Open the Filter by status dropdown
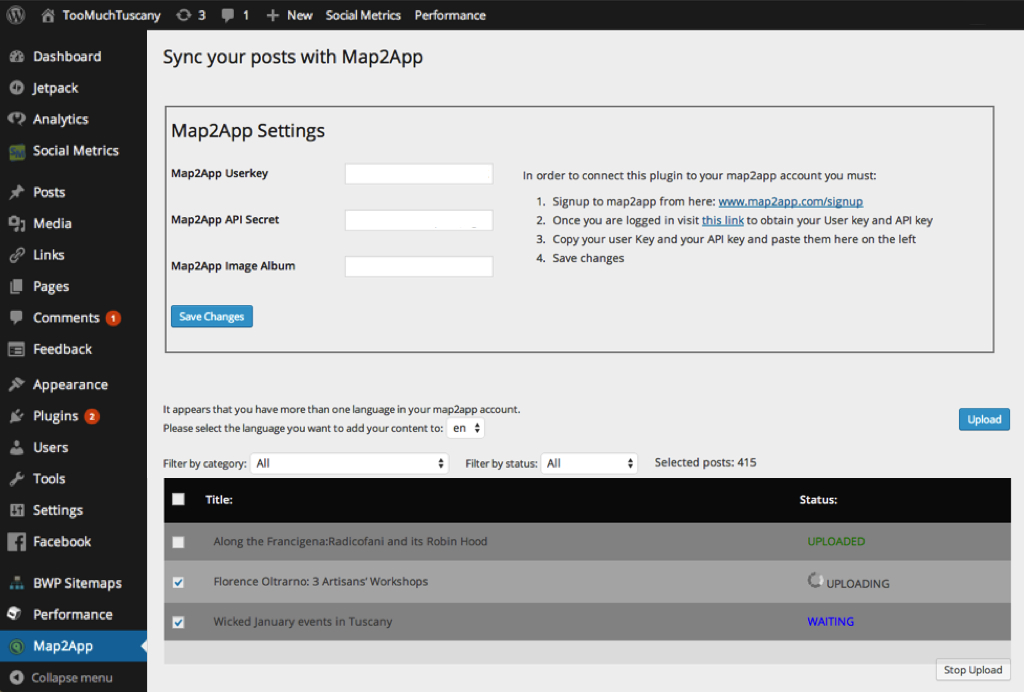Viewport: 1024px width, 700px height. click(589, 463)
